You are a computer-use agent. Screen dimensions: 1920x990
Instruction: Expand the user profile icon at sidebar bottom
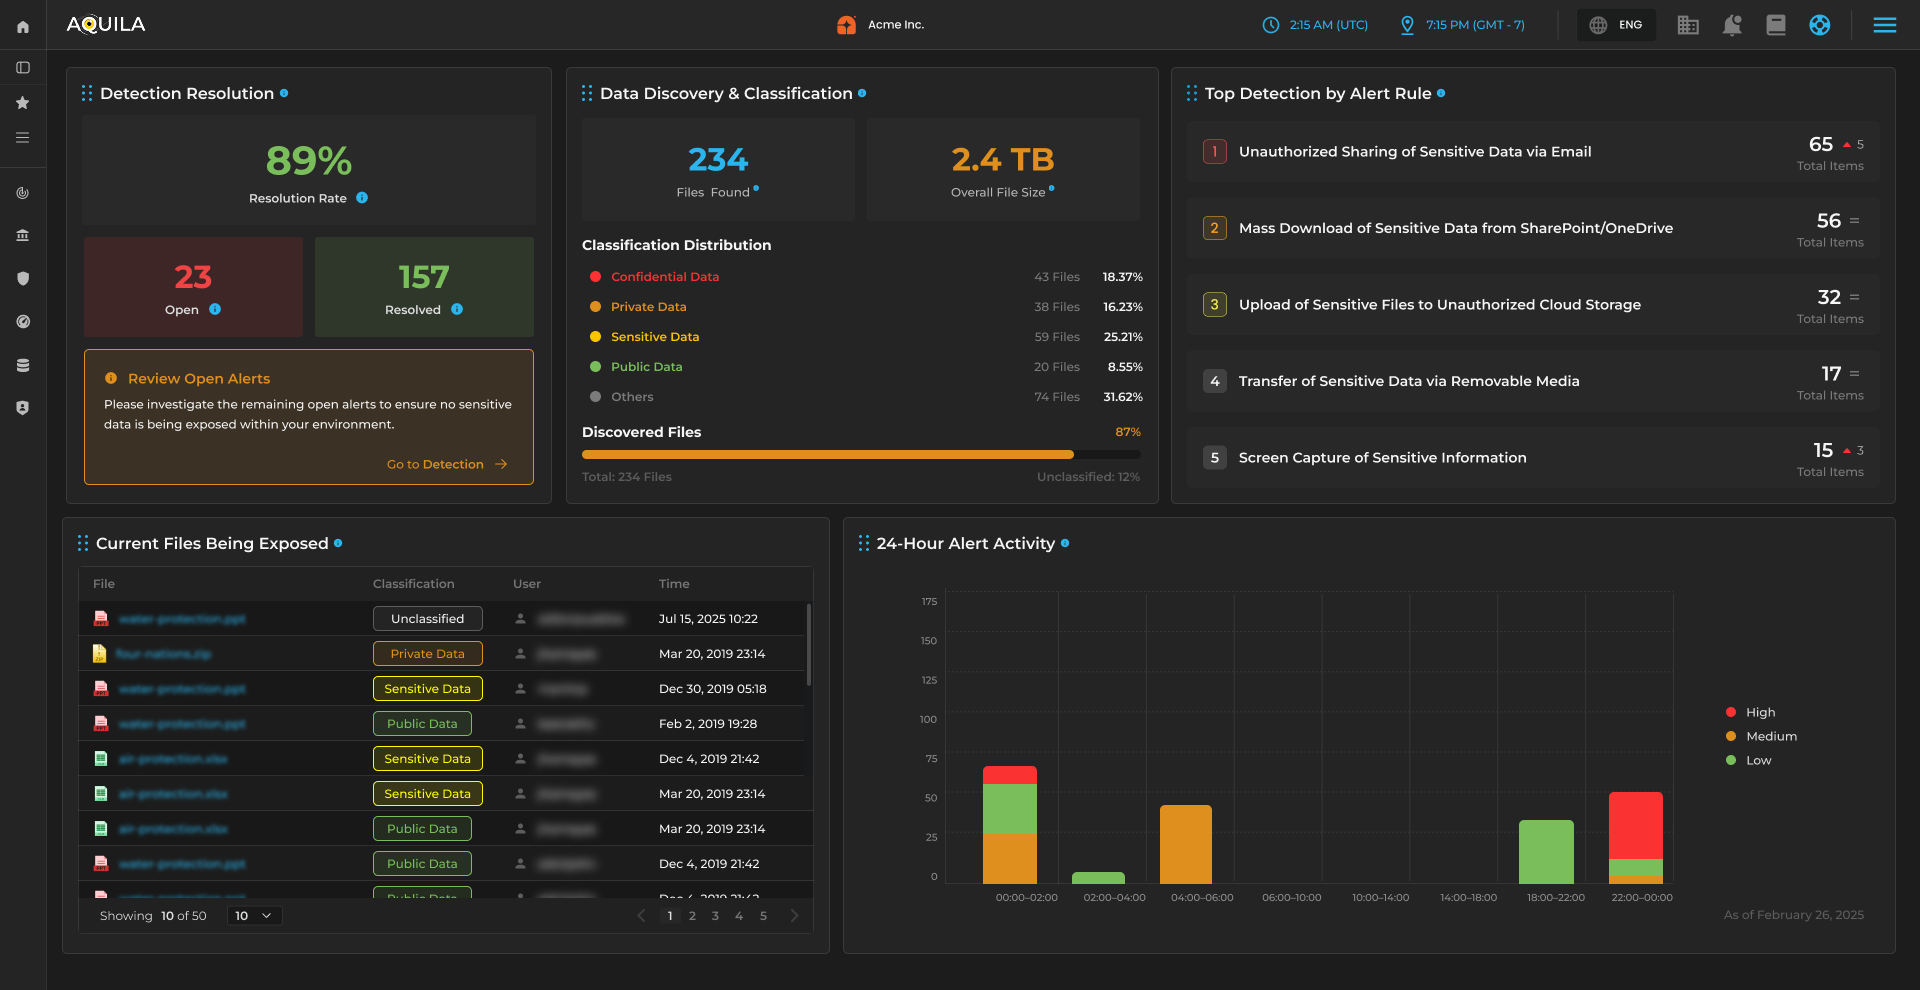tap(23, 407)
